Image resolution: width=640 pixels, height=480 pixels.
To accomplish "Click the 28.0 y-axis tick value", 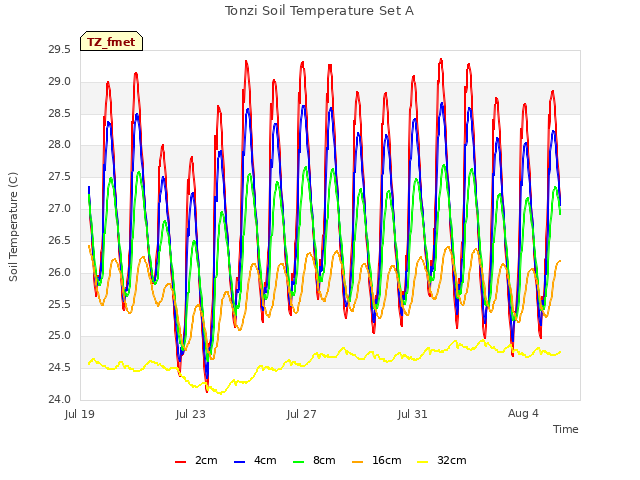I will pos(60,145).
